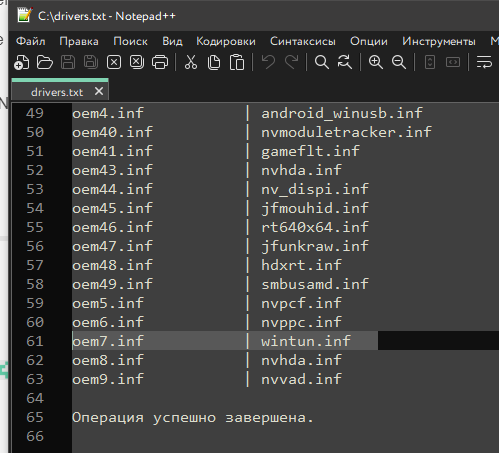Cut selection with the scissors icon

click(191, 62)
